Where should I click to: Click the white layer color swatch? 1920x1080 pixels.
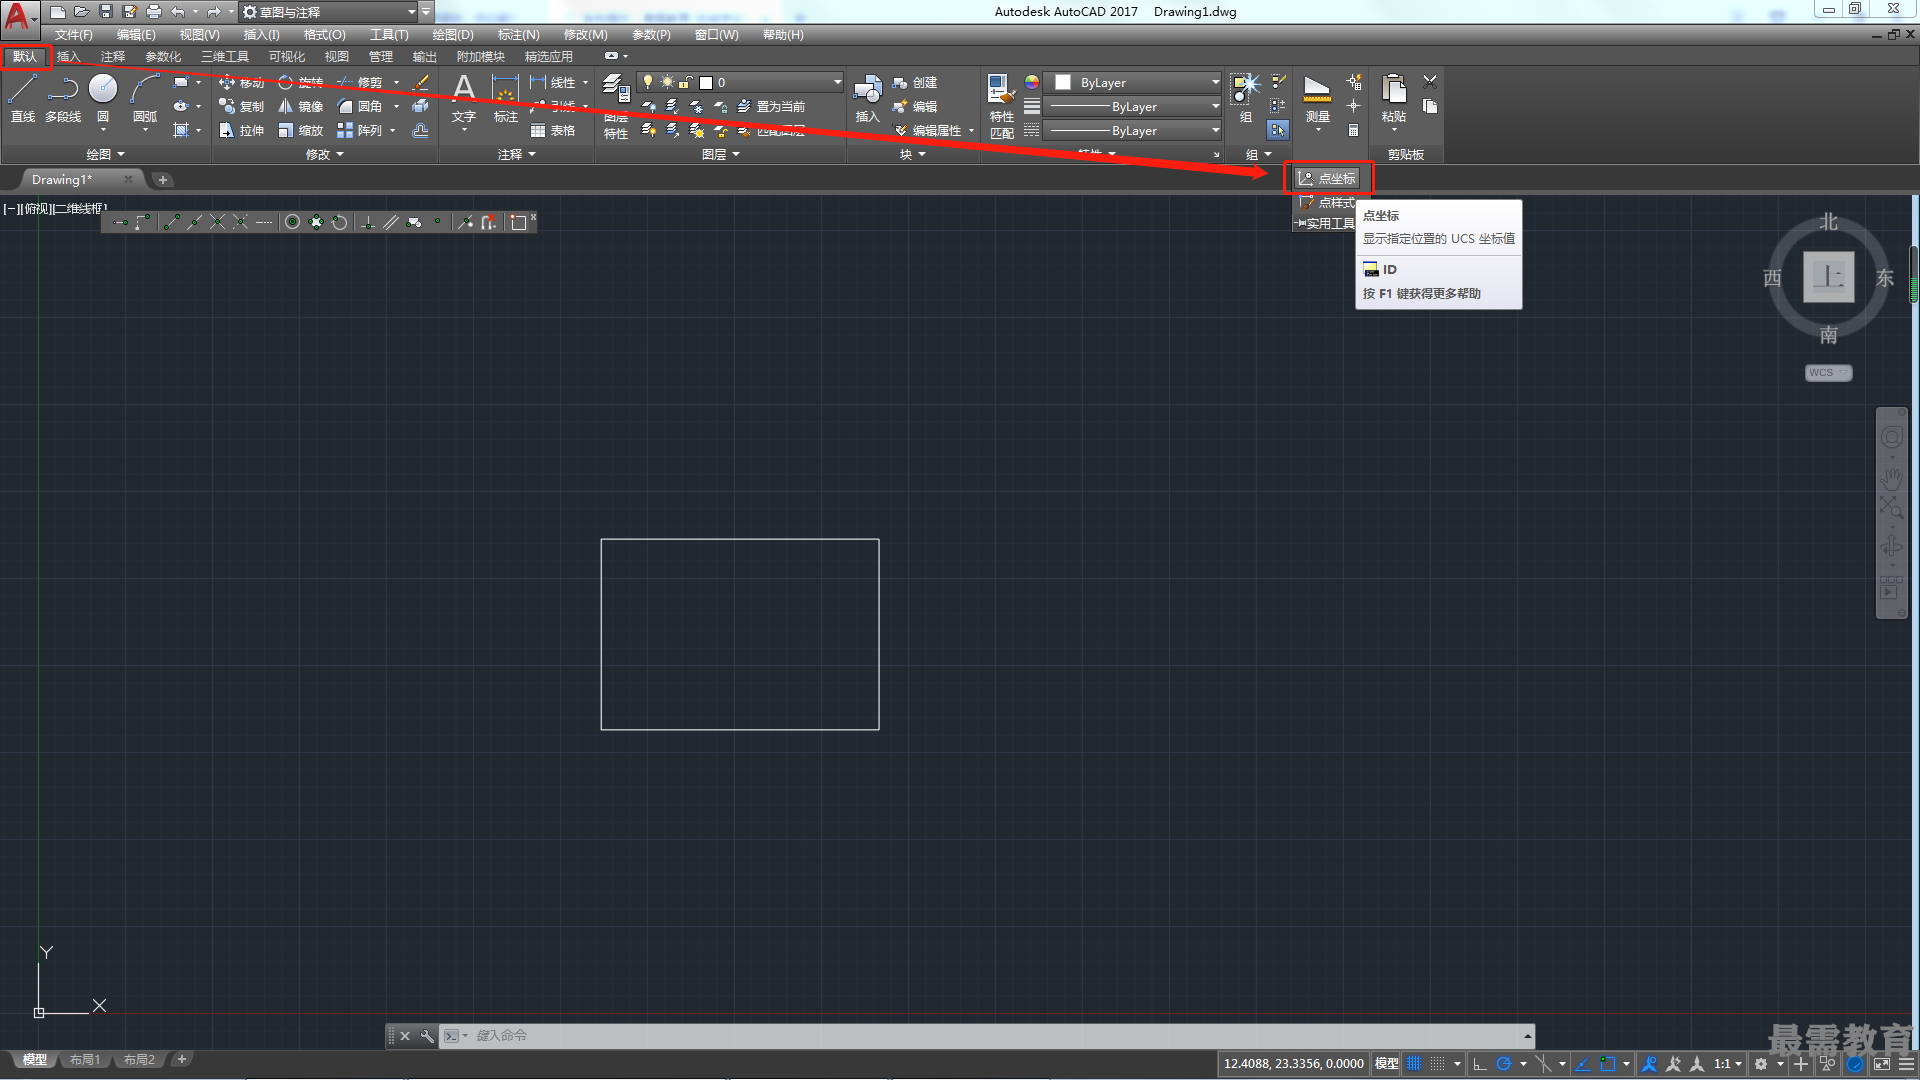click(706, 83)
